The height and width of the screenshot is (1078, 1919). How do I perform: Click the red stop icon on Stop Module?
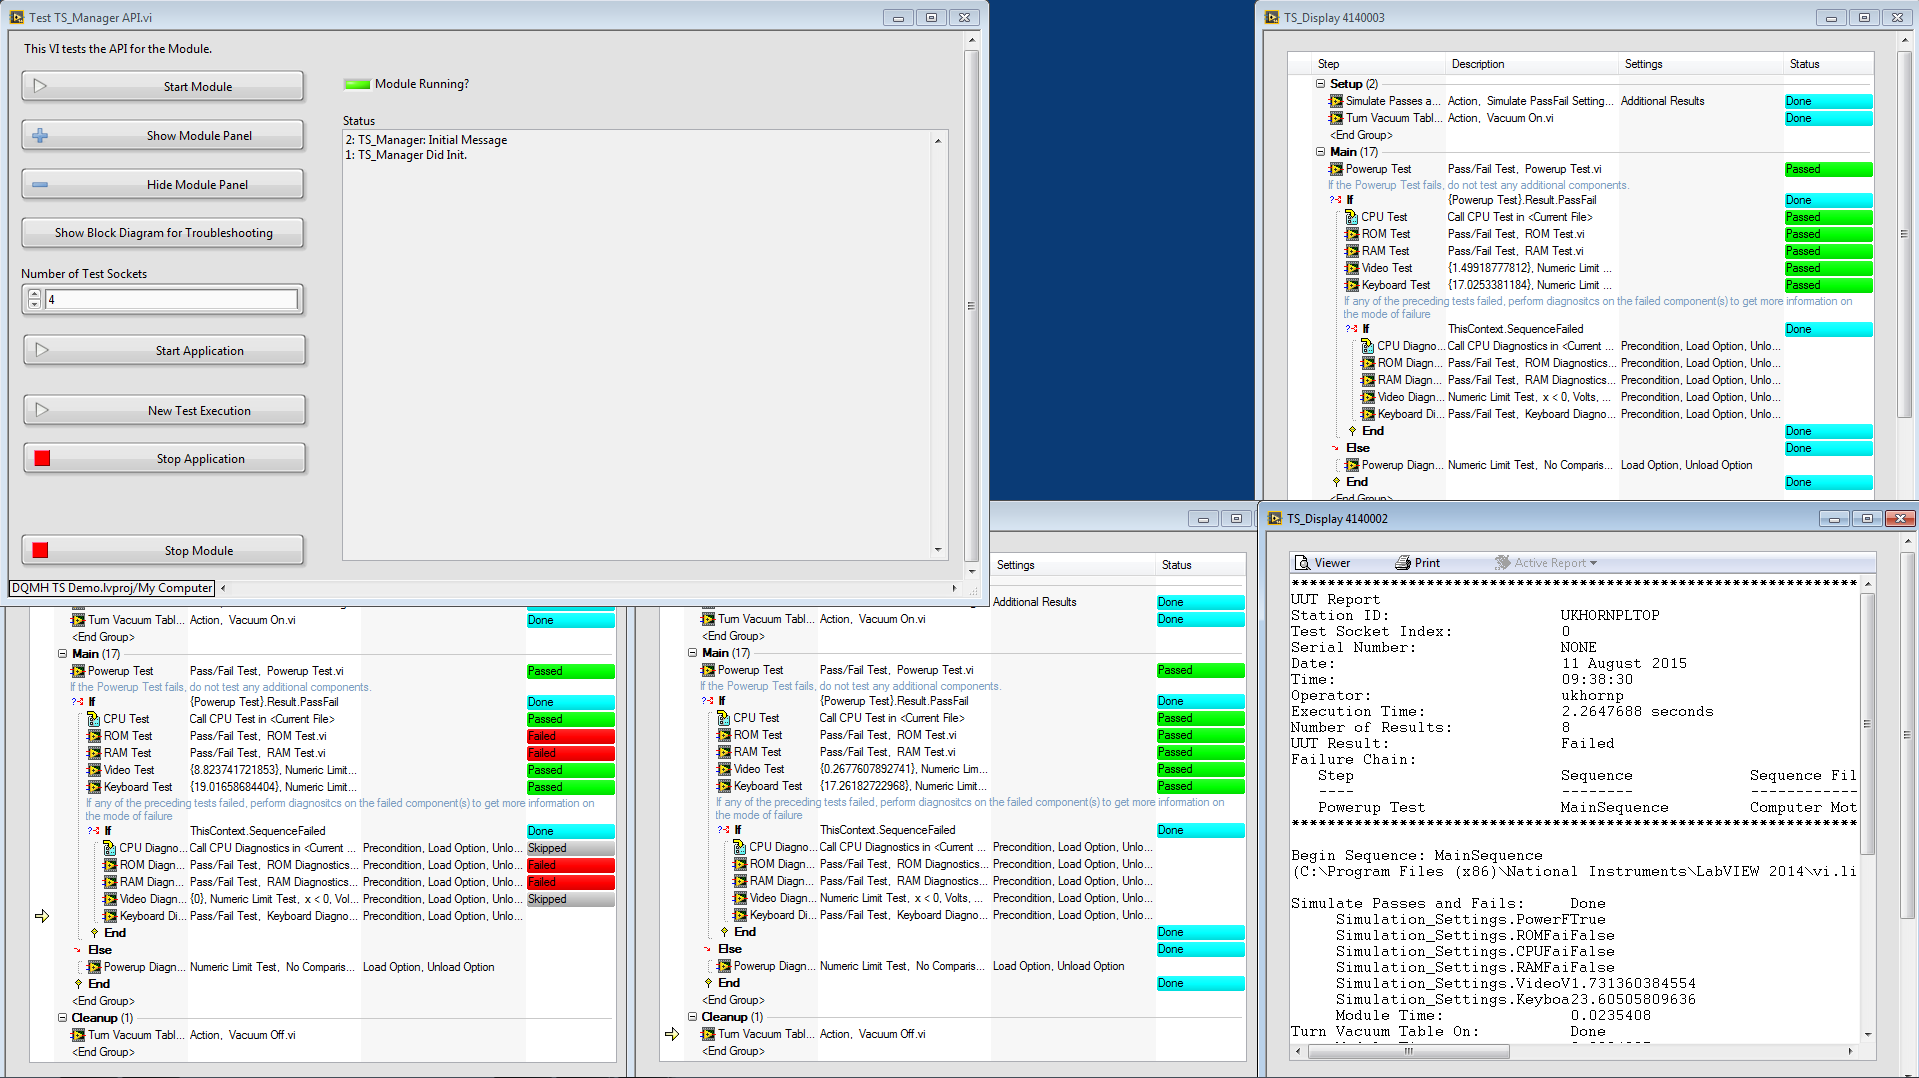coord(40,550)
